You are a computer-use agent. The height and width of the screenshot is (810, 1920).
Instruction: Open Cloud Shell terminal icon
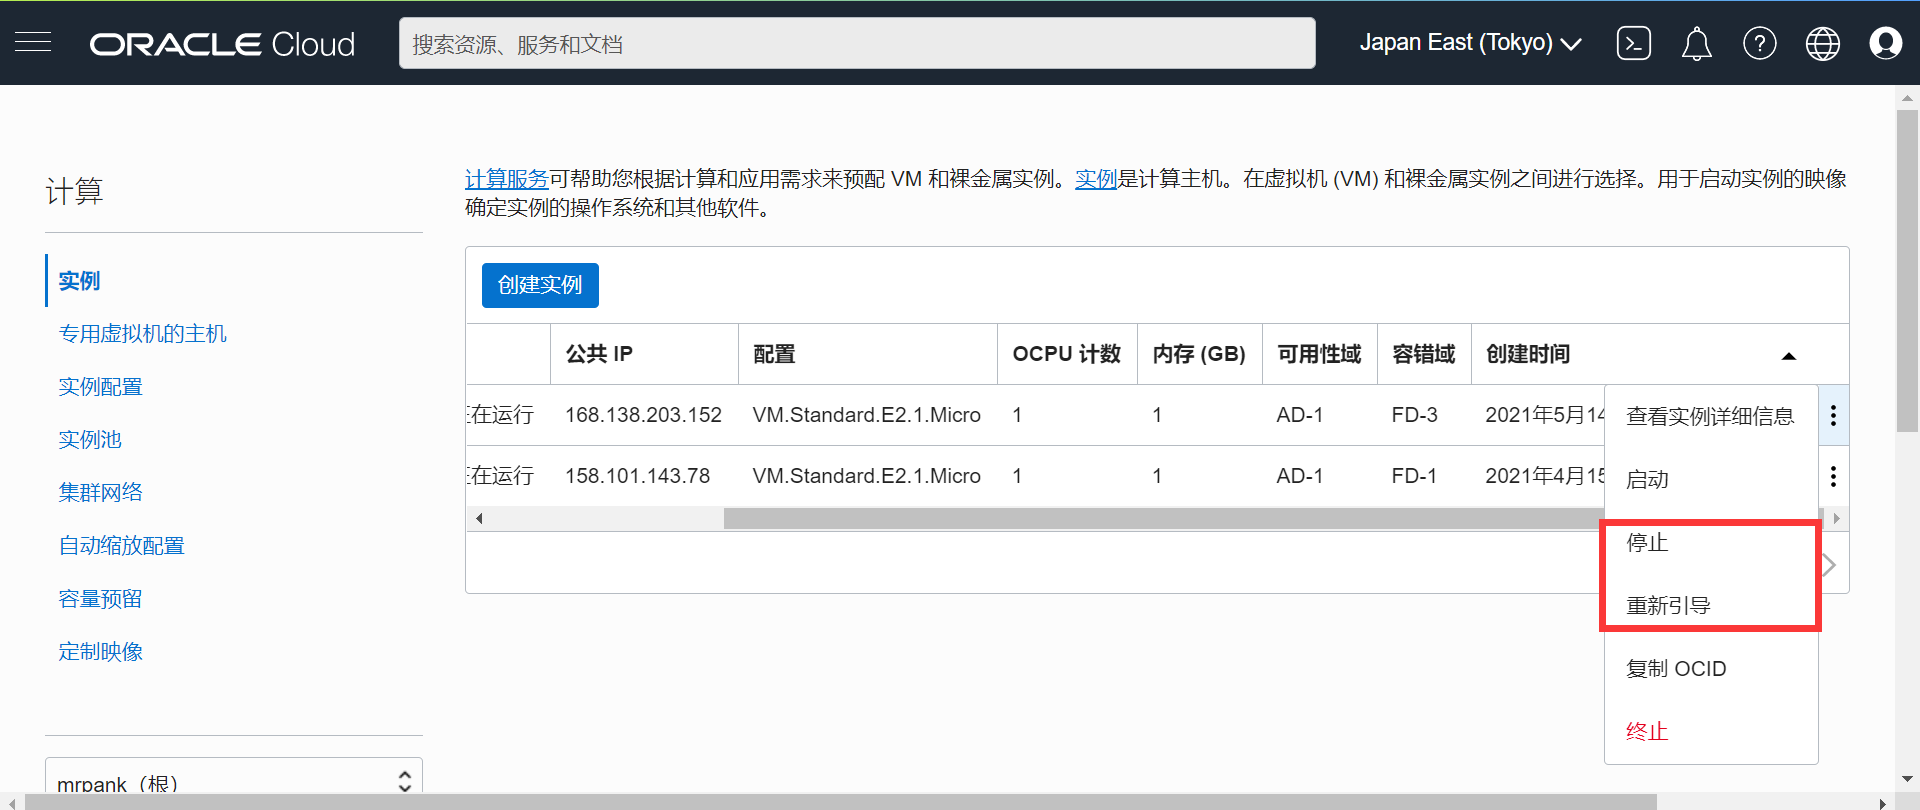[x=1634, y=43]
